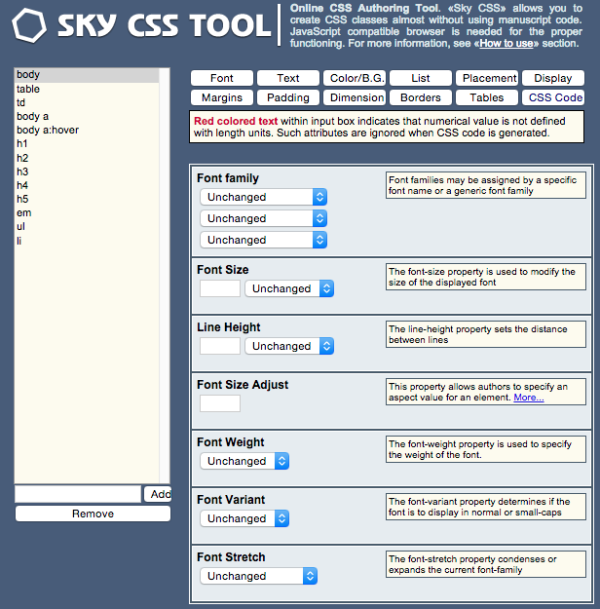Open the first Font family dropdown
The height and width of the screenshot is (609, 600).
264,197
